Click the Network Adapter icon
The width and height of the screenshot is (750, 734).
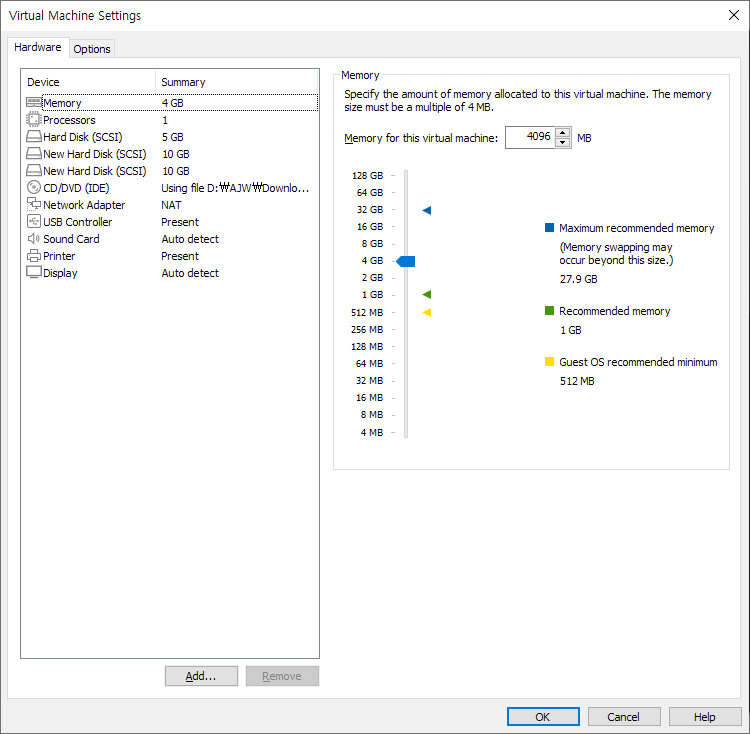pyautogui.click(x=33, y=204)
